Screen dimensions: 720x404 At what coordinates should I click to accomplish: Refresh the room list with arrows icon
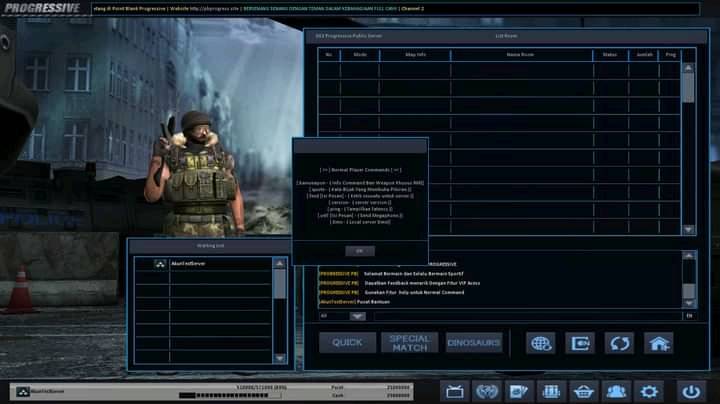619,343
